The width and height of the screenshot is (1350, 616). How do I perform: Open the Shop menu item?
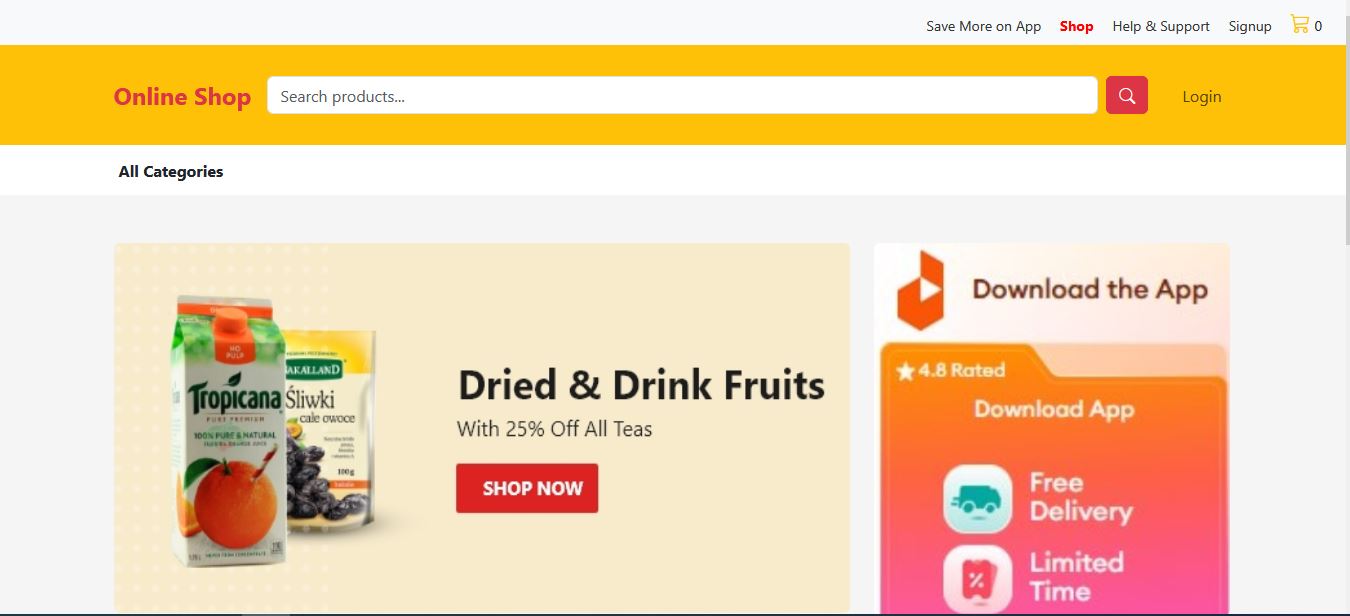[1076, 26]
